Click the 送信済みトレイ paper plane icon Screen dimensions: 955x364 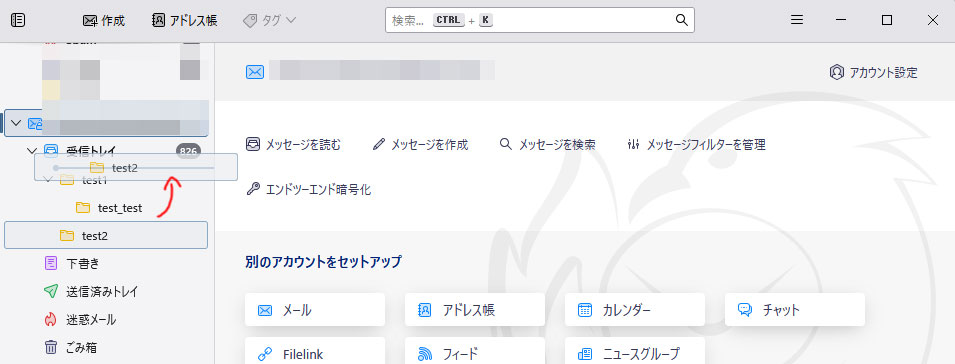click(x=51, y=292)
